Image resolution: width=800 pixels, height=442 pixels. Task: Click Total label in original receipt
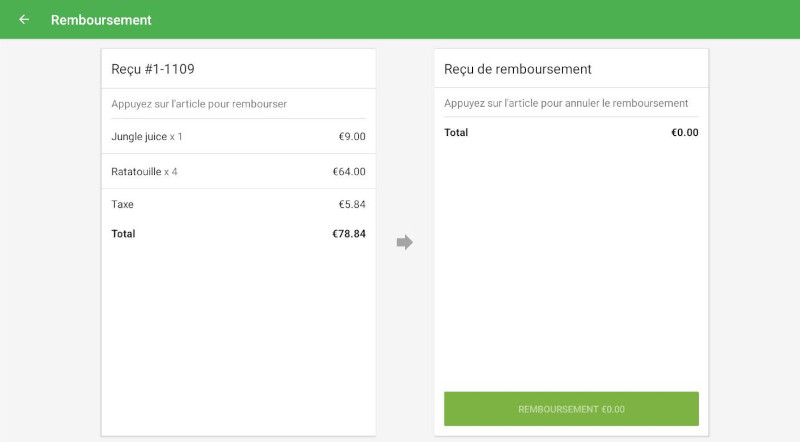(x=123, y=233)
